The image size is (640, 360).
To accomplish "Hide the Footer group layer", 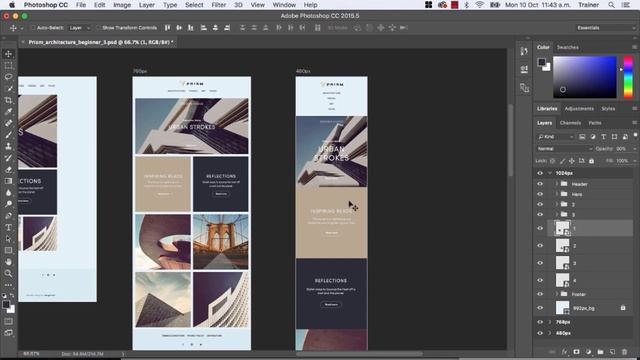I will click(x=540, y=294).
